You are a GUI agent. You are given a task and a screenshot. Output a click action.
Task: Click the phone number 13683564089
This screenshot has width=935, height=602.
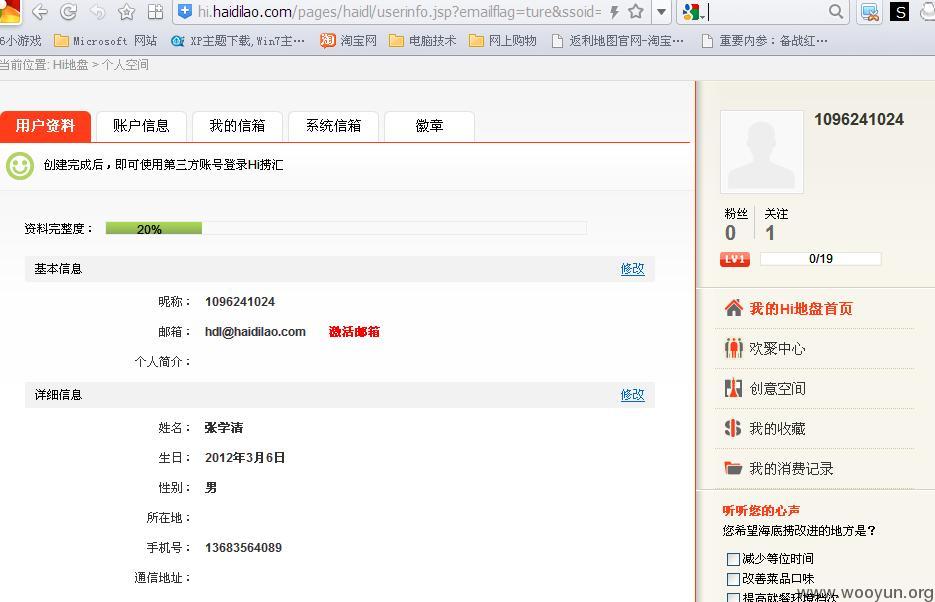243,547
